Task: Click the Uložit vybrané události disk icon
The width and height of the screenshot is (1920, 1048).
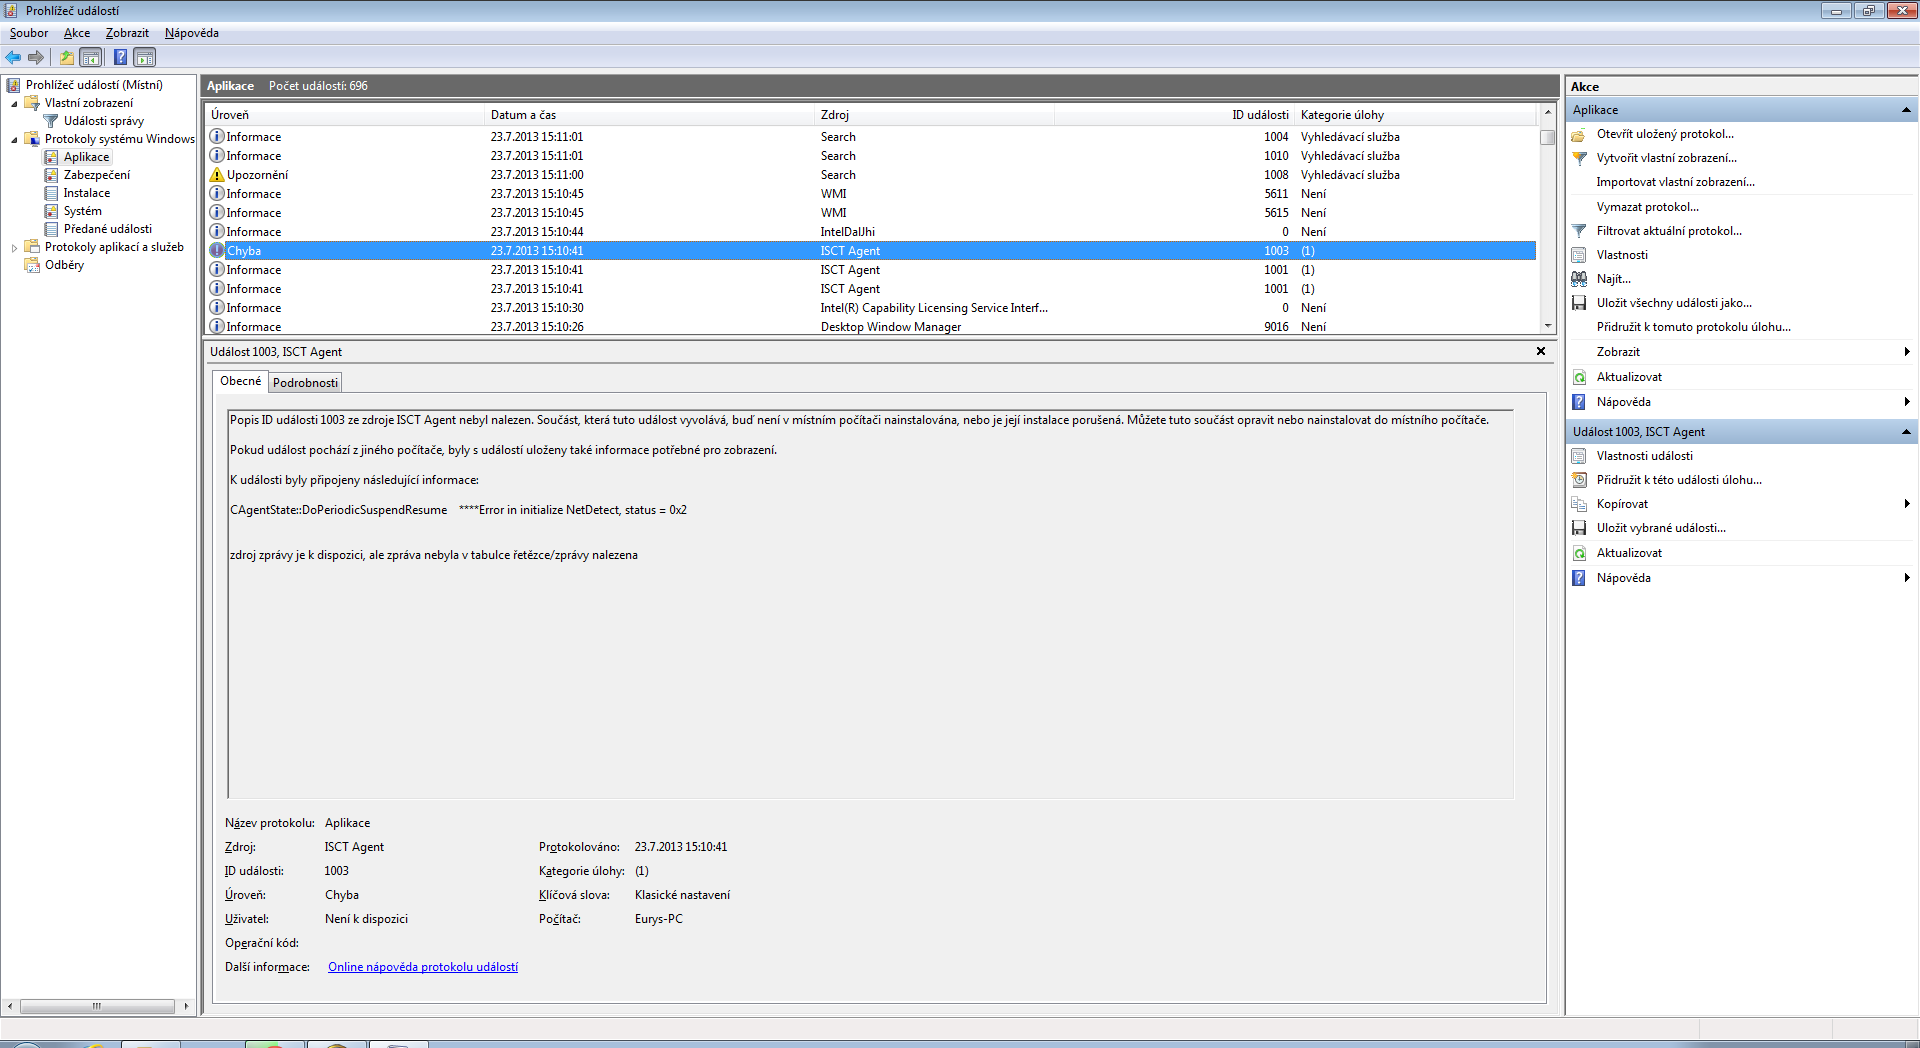Action: [1579, 528]
